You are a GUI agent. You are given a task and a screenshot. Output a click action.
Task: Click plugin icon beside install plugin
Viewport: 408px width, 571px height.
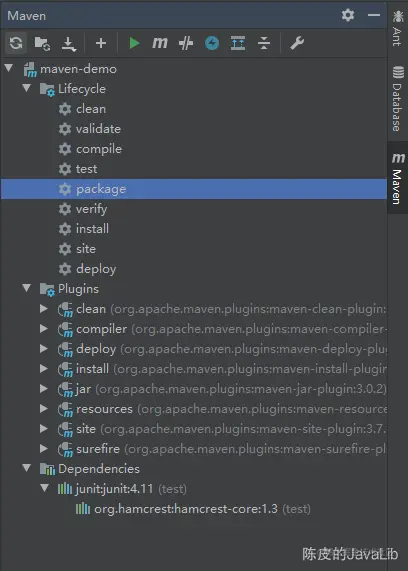66,370
